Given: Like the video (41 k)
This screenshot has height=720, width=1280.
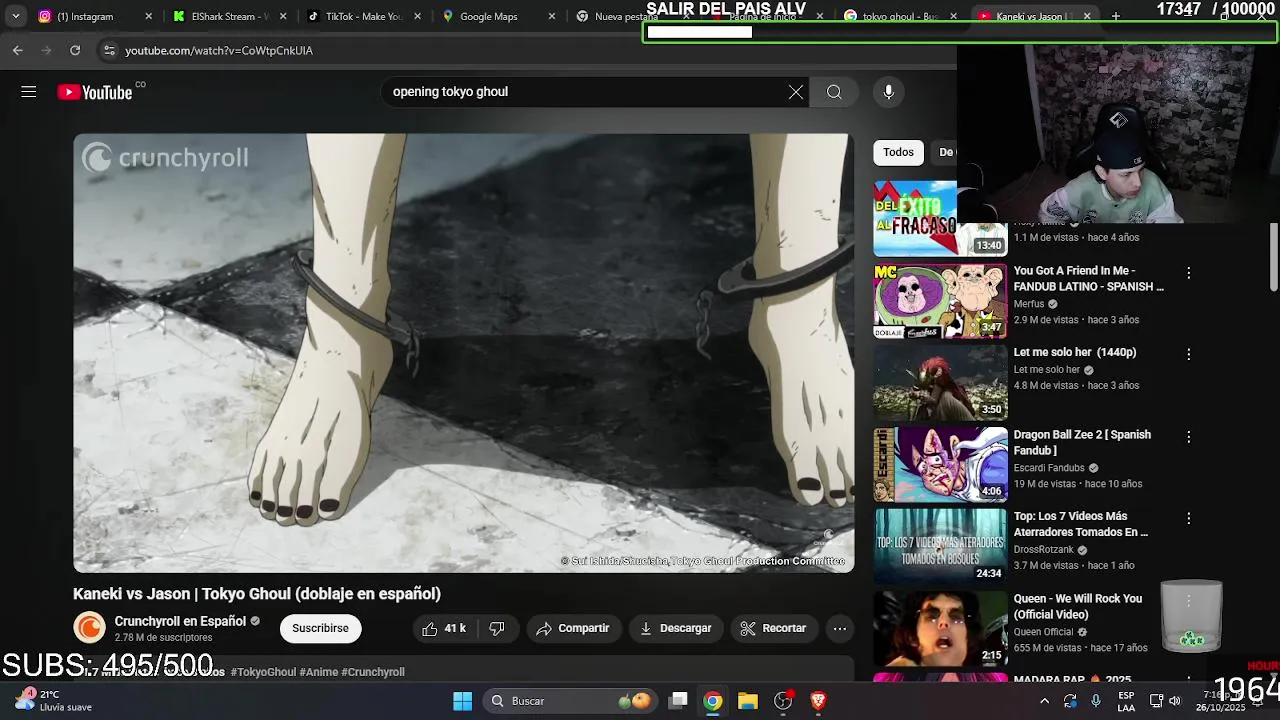Looking at the screenshot, I should click(444, 628).
